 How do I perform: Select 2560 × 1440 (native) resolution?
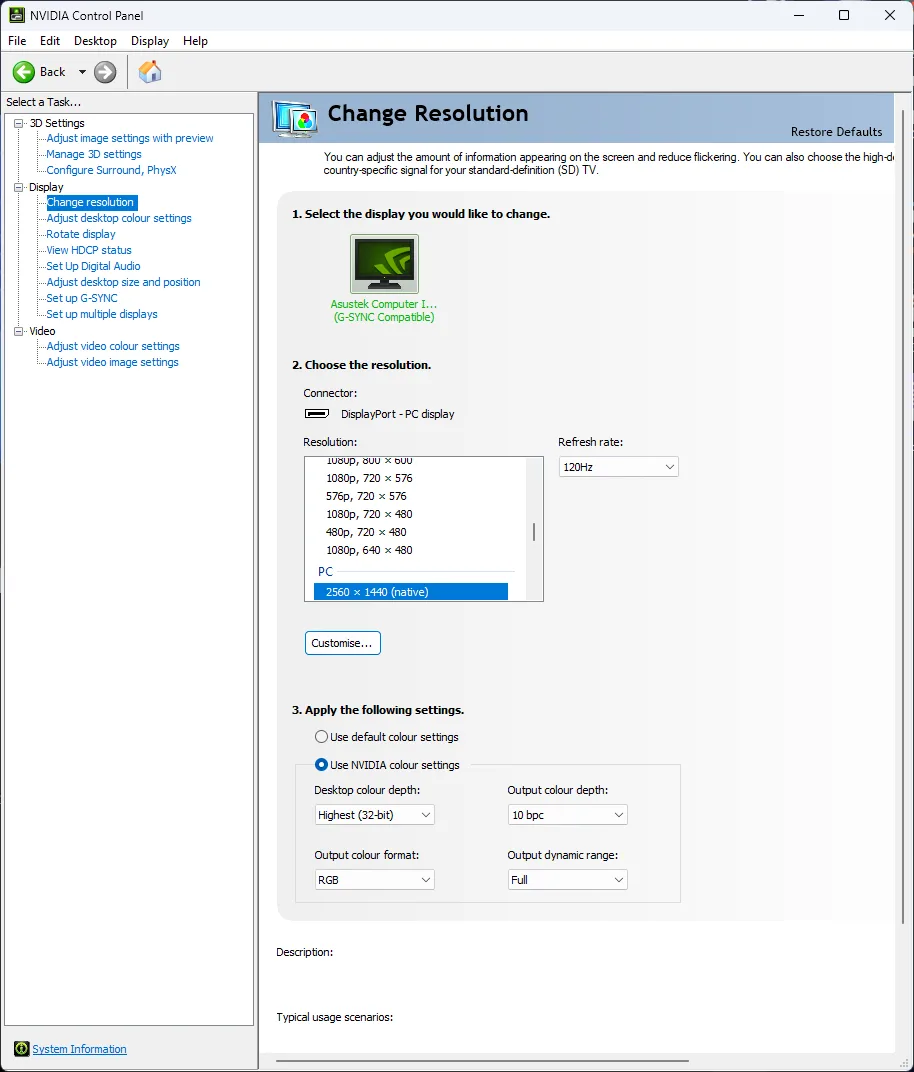(x=411, y=592)
